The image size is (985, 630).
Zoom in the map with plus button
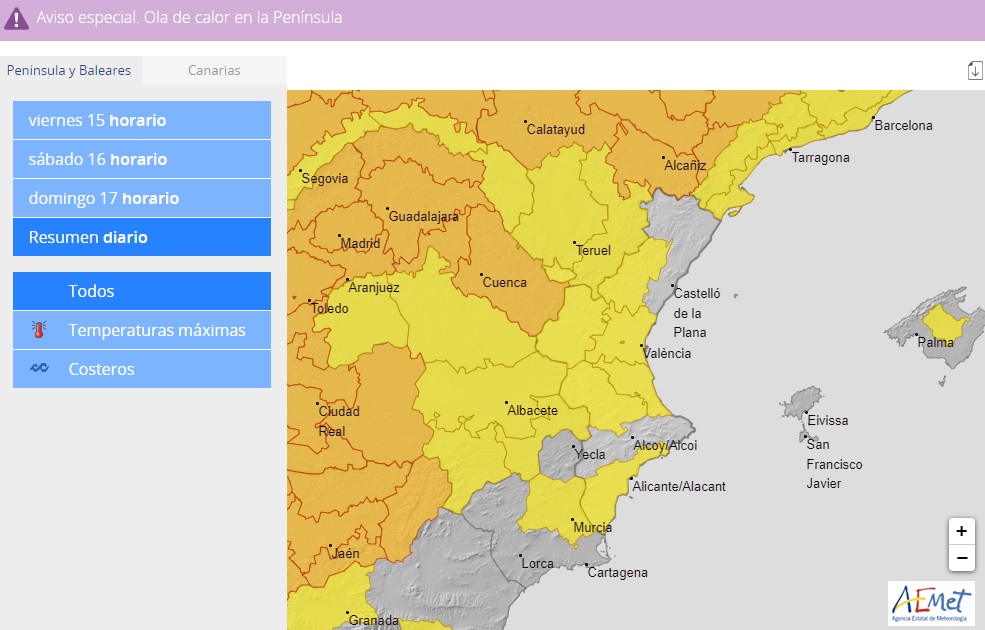[x=961, y=531]
